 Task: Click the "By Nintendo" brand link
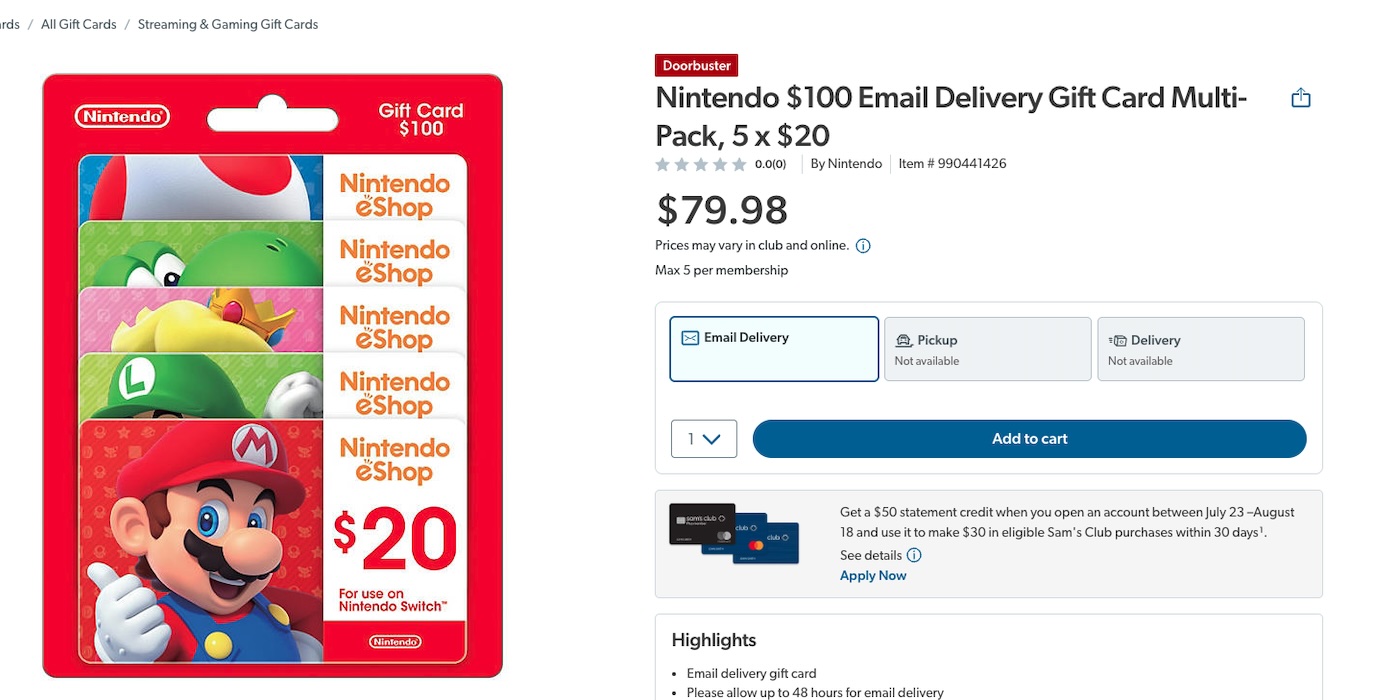(x=846, y=163)
